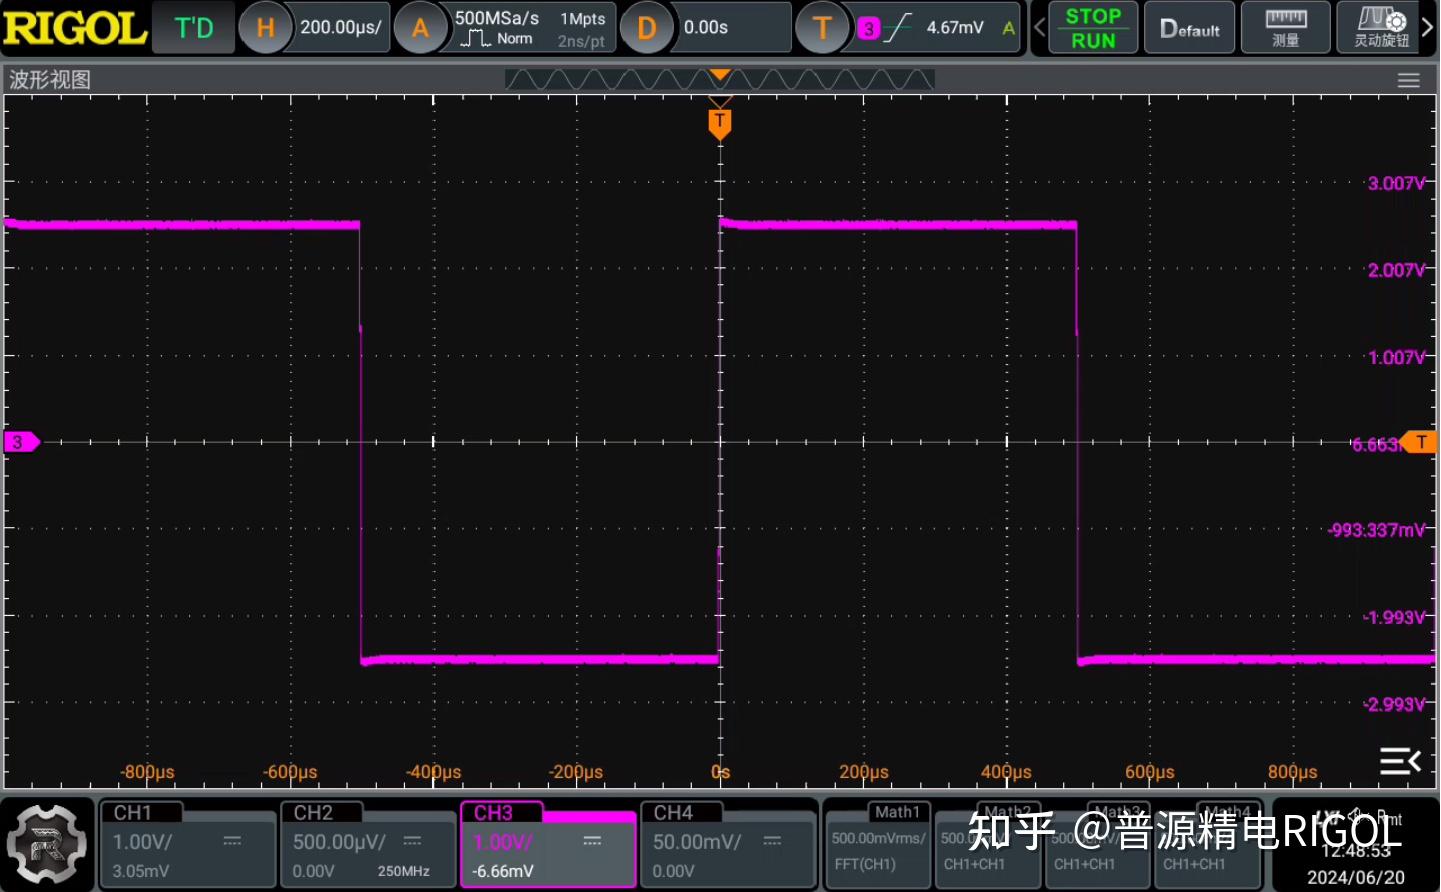Click the 波形视图 waveform view title
1441x892 pixels.
tap(50, 80)
